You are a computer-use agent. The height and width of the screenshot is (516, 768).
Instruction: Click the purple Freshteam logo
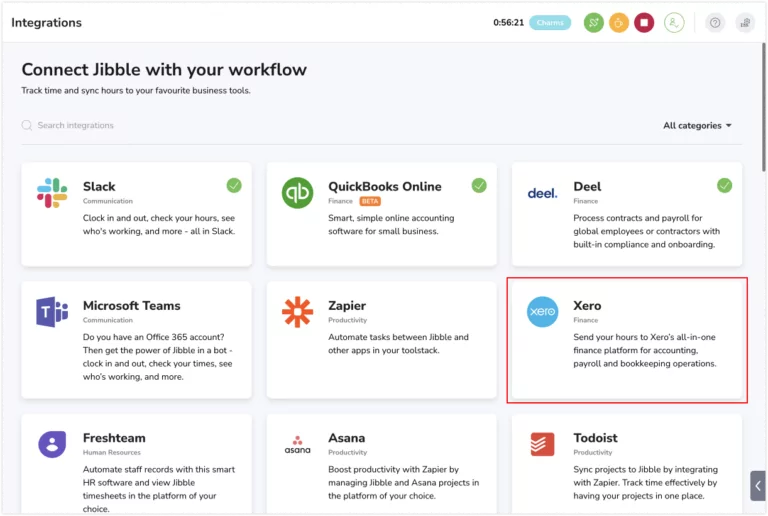pos(52,445)
